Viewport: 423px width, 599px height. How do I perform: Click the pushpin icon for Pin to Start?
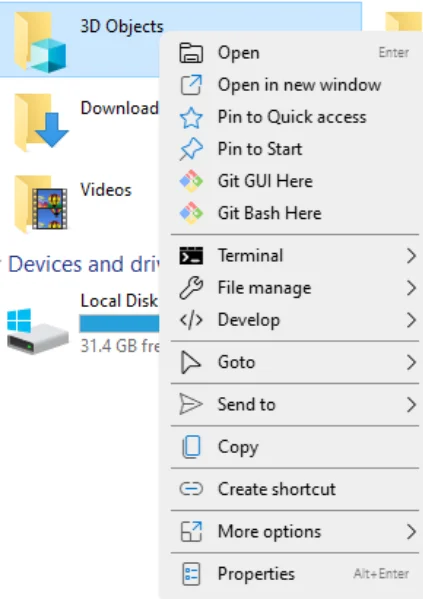pyautogui.click(x=191, y=149)
